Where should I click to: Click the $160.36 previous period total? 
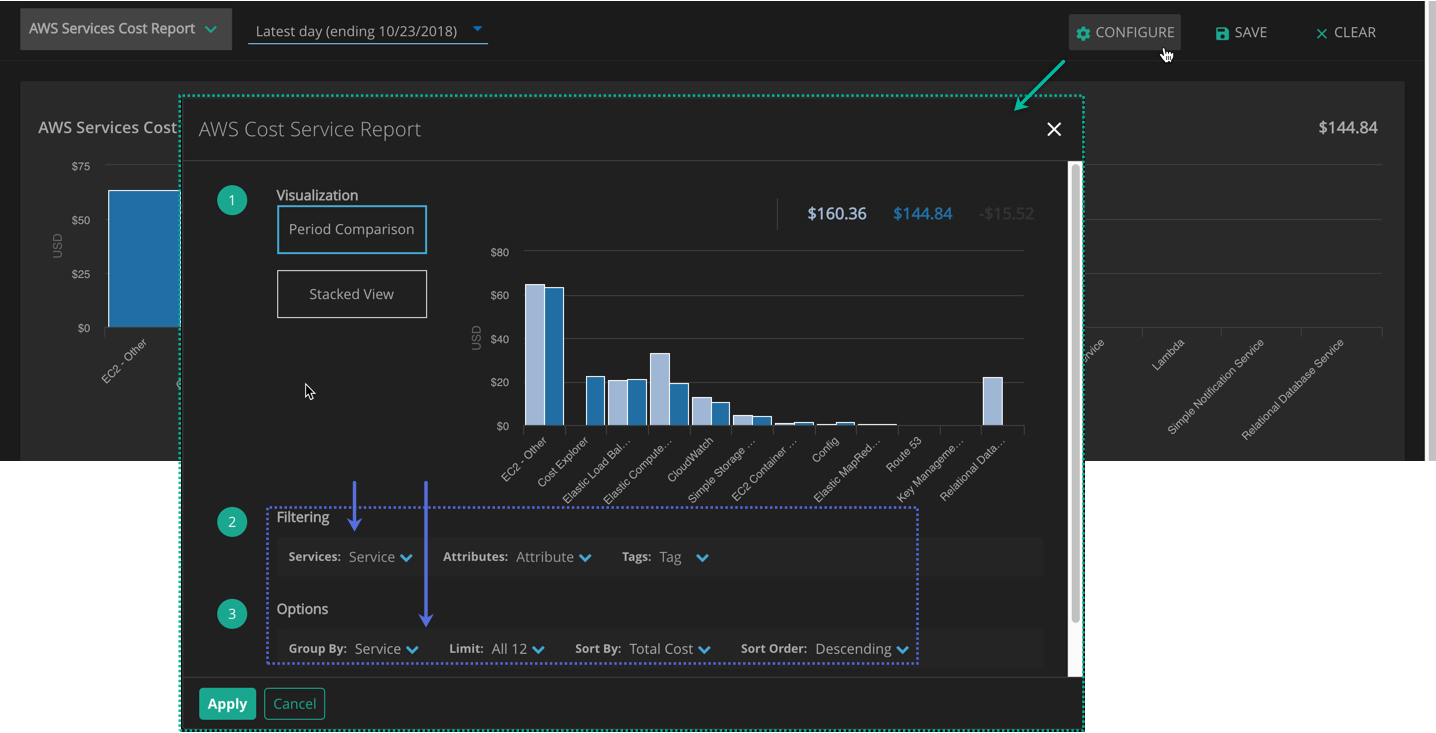pyautogui.click(x=837, y=214)
